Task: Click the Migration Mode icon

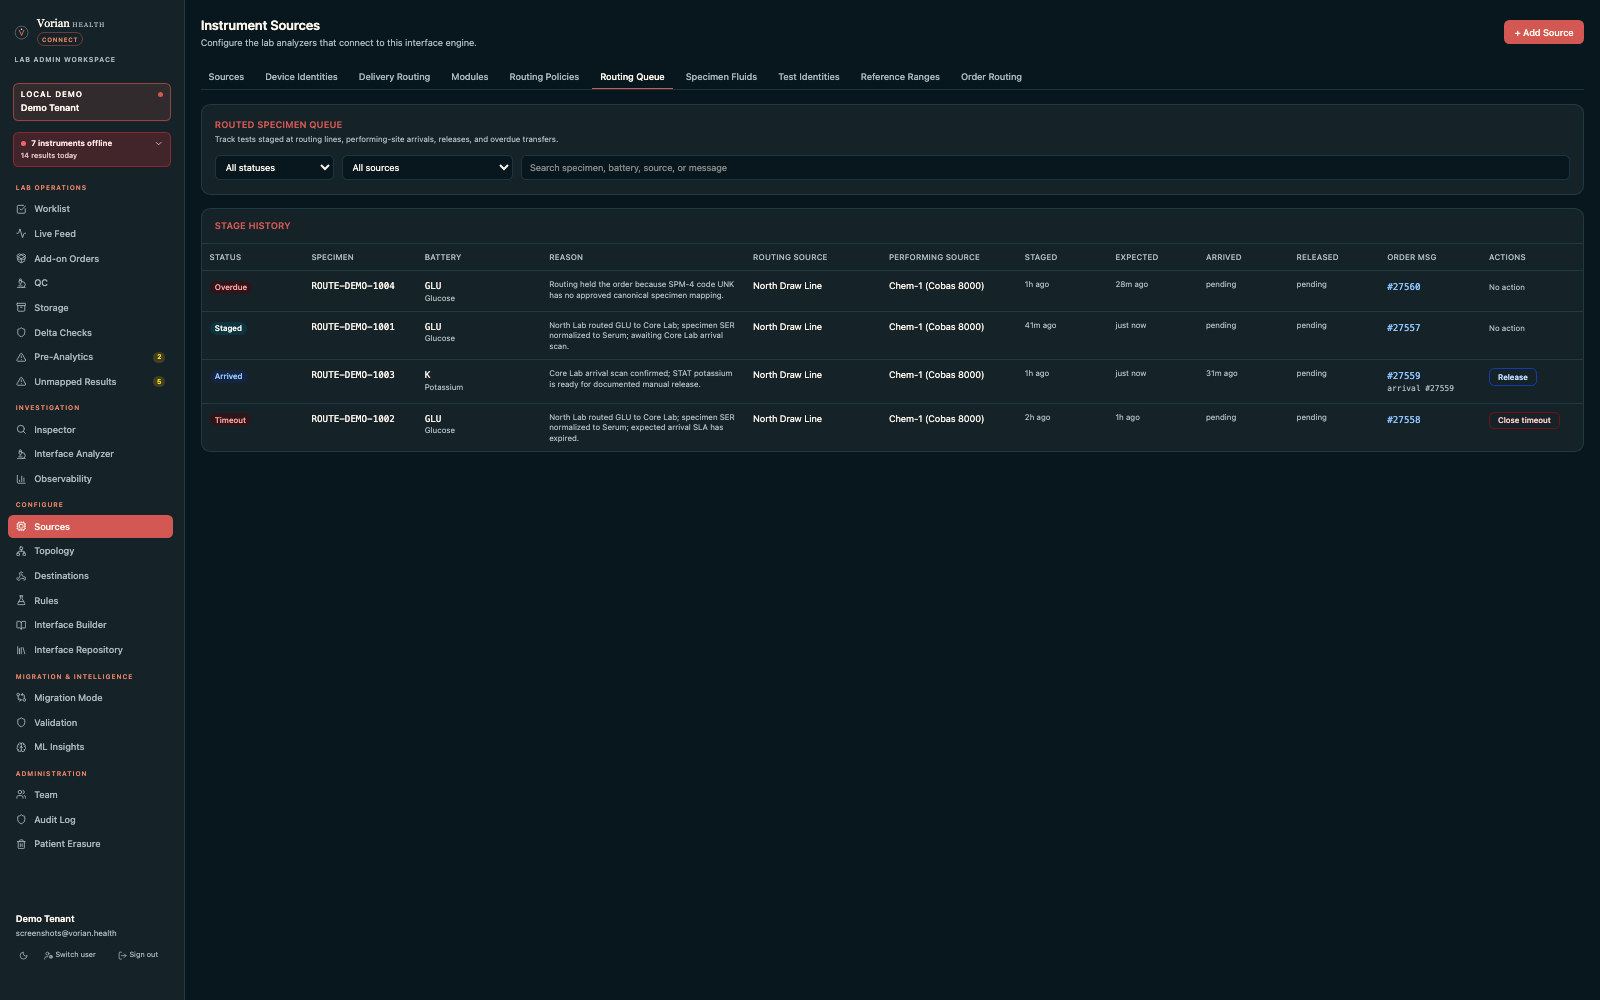Action: (21, 698)
